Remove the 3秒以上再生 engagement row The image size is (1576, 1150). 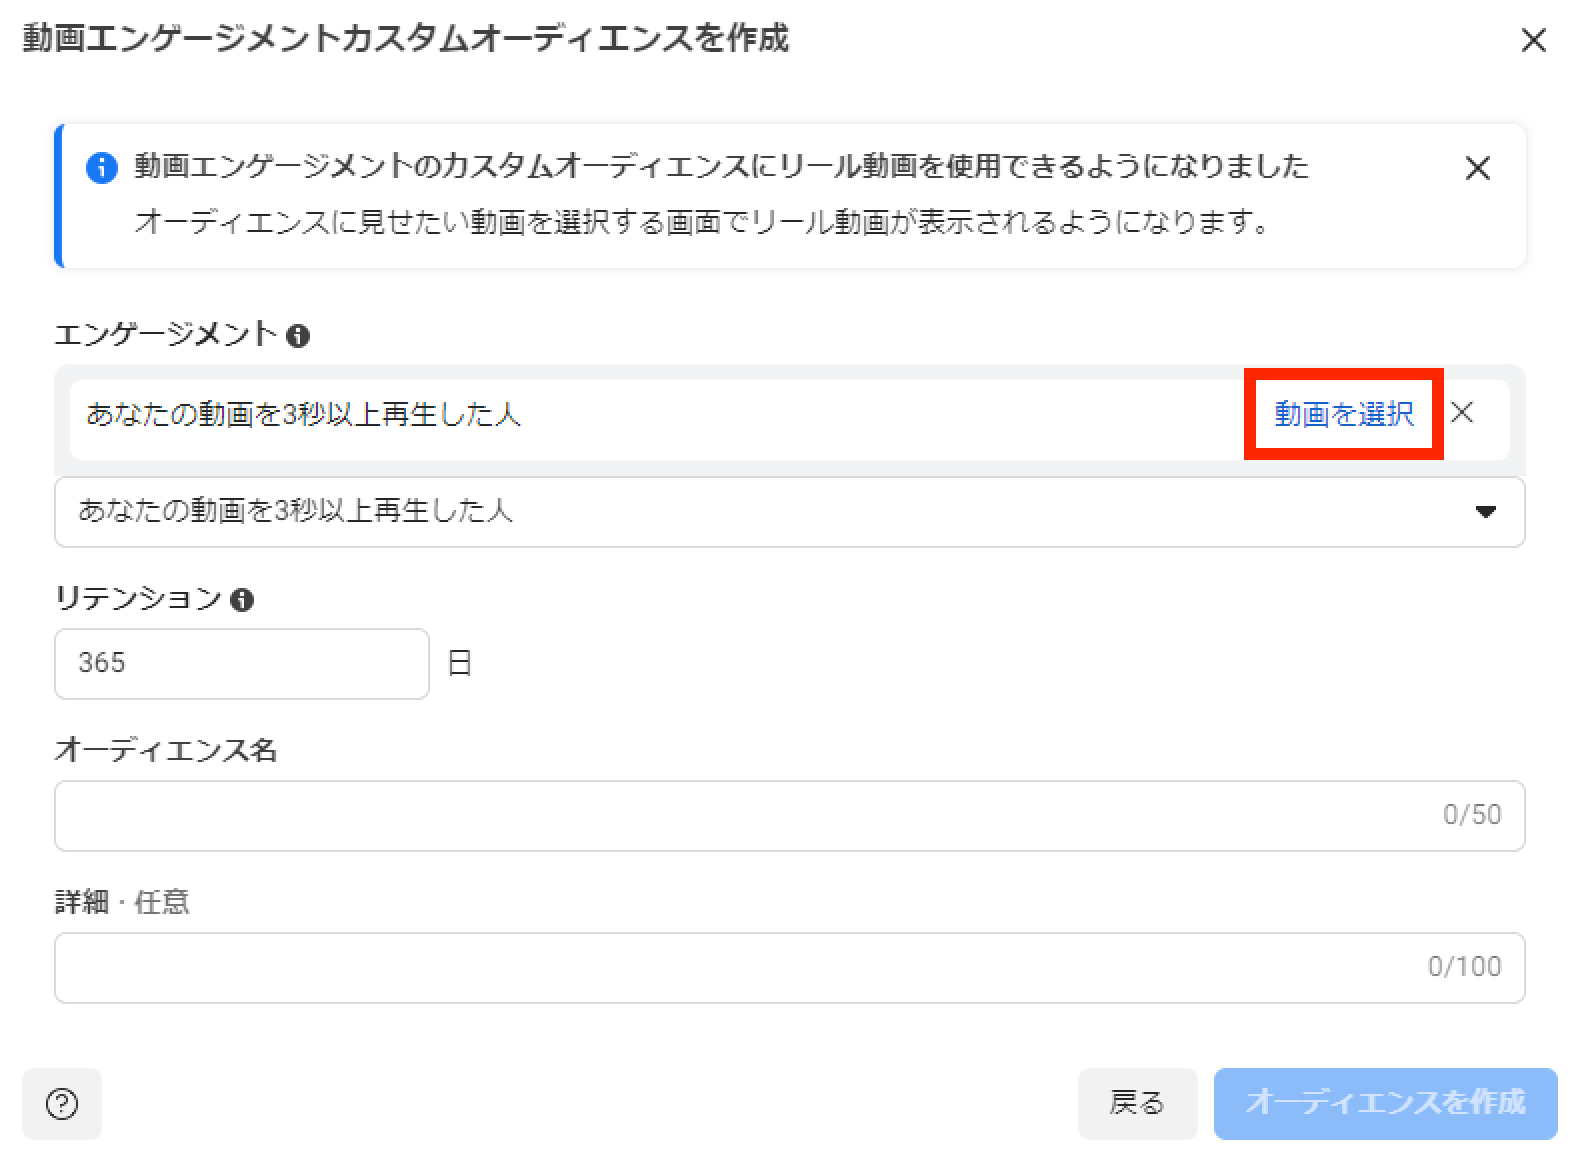tap(1461, 413)
